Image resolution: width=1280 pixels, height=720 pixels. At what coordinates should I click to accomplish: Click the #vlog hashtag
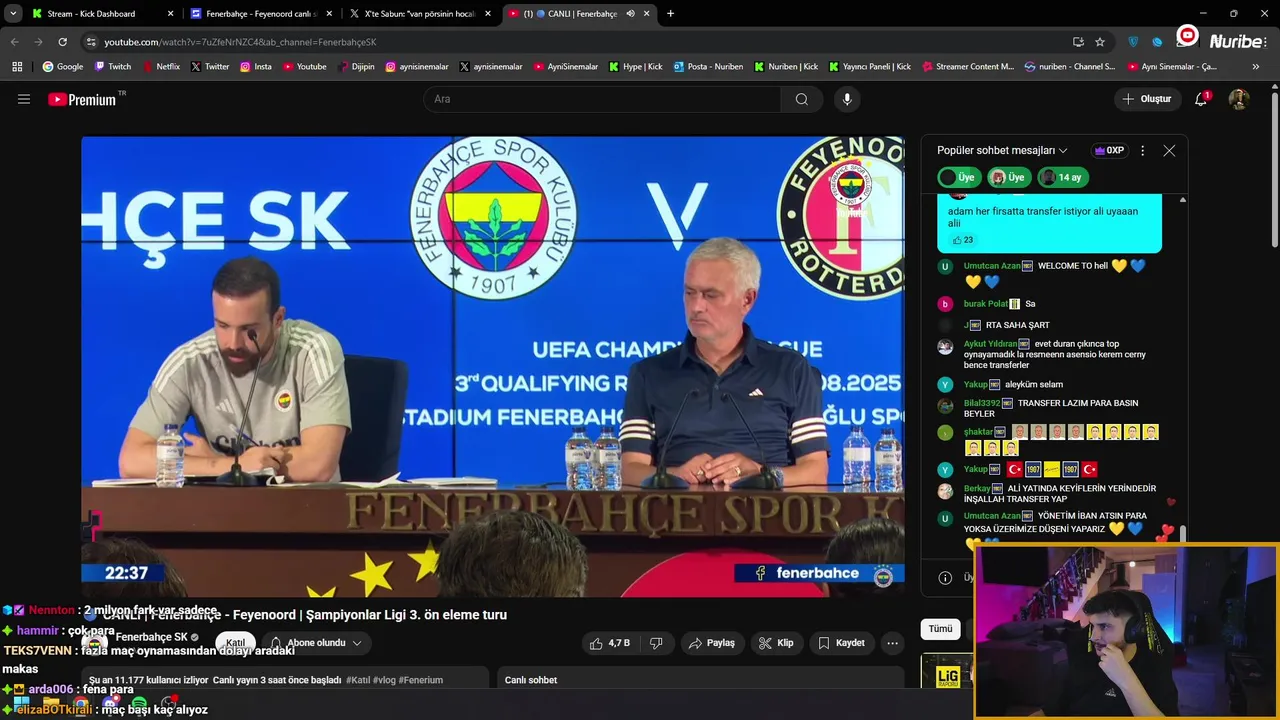pyautogui.click(x=383, y=680)
